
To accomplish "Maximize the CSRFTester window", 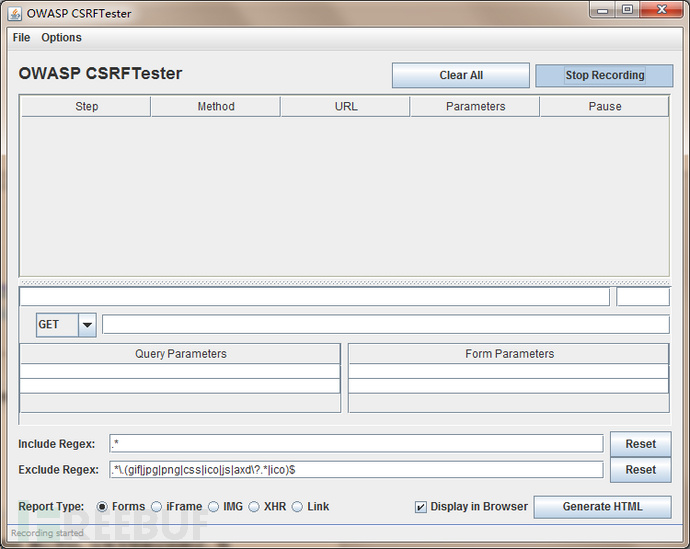I will pyautogui.click(x=628, y=10).
